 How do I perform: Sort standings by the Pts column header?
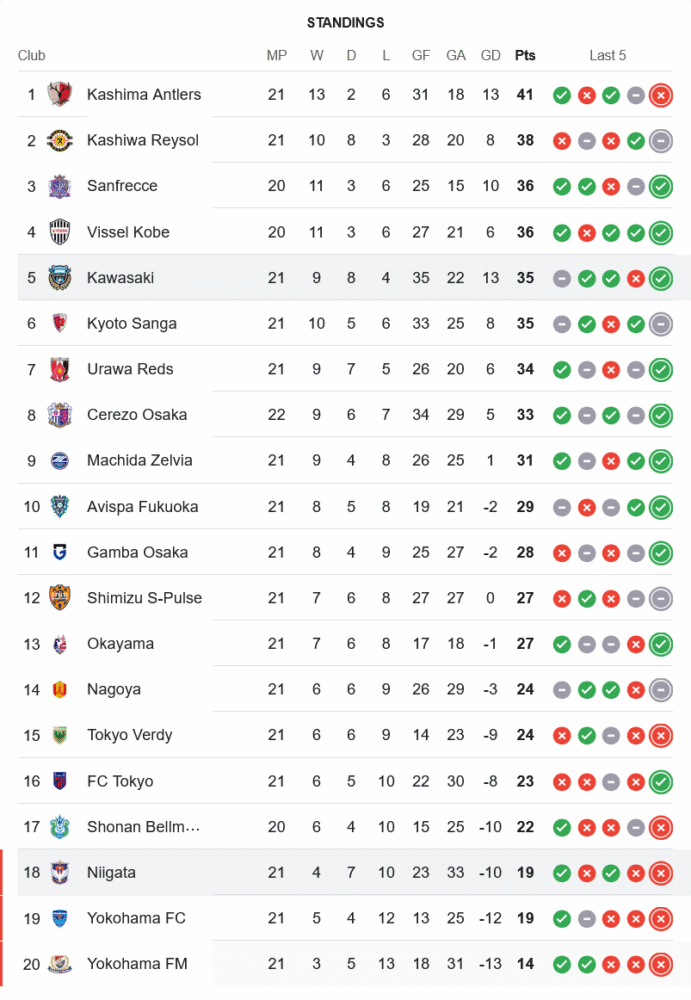tap(525, 55)
